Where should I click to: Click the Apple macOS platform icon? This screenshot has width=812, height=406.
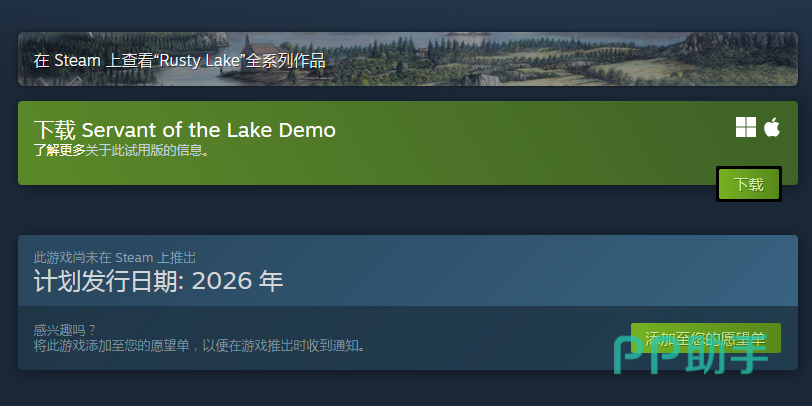772,126
